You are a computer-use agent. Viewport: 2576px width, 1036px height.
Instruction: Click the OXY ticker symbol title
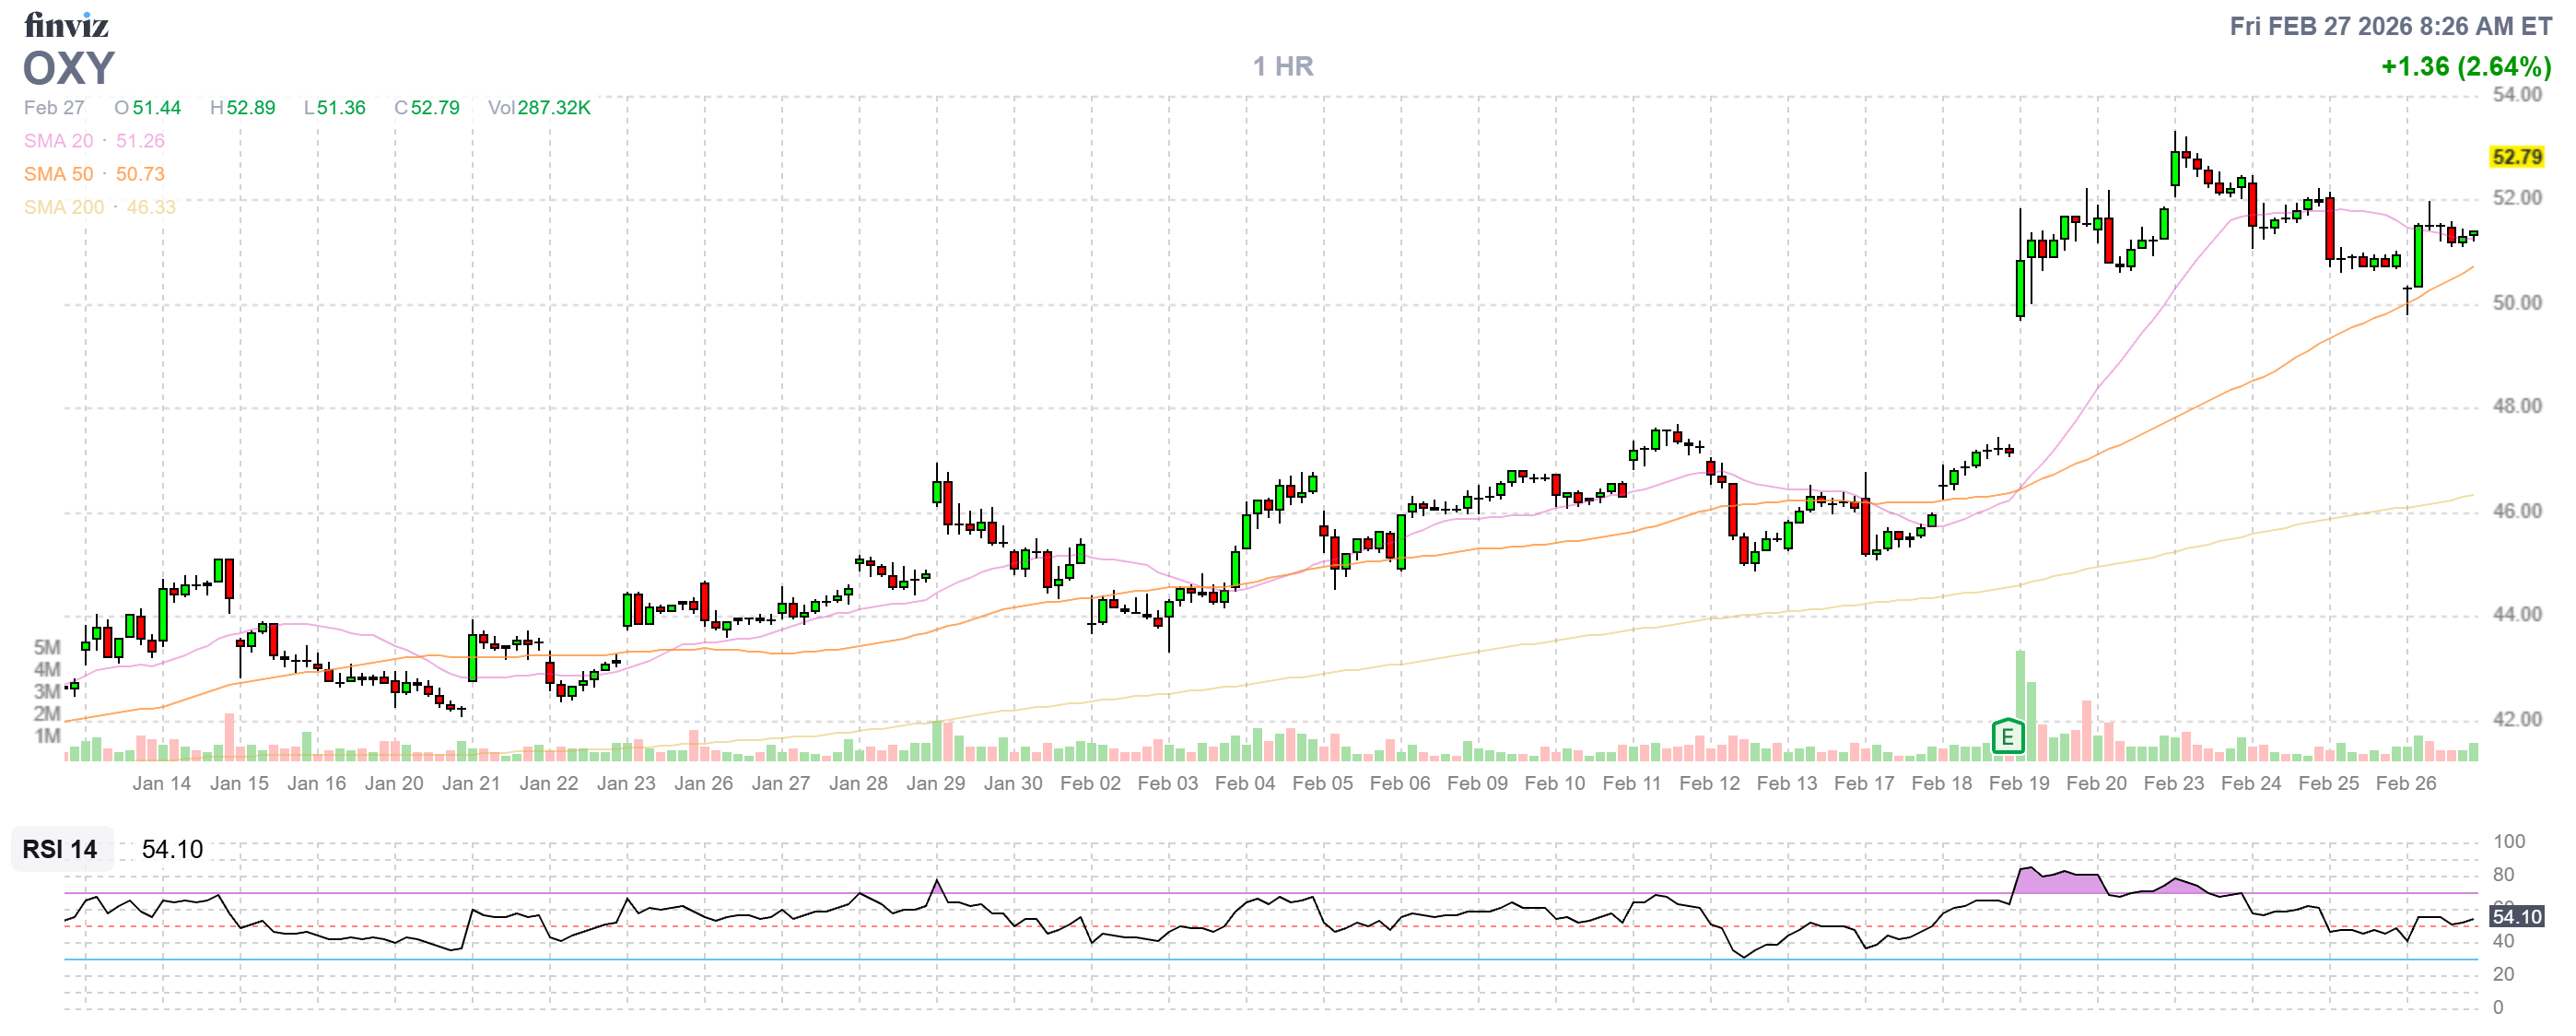coord(69,69)
